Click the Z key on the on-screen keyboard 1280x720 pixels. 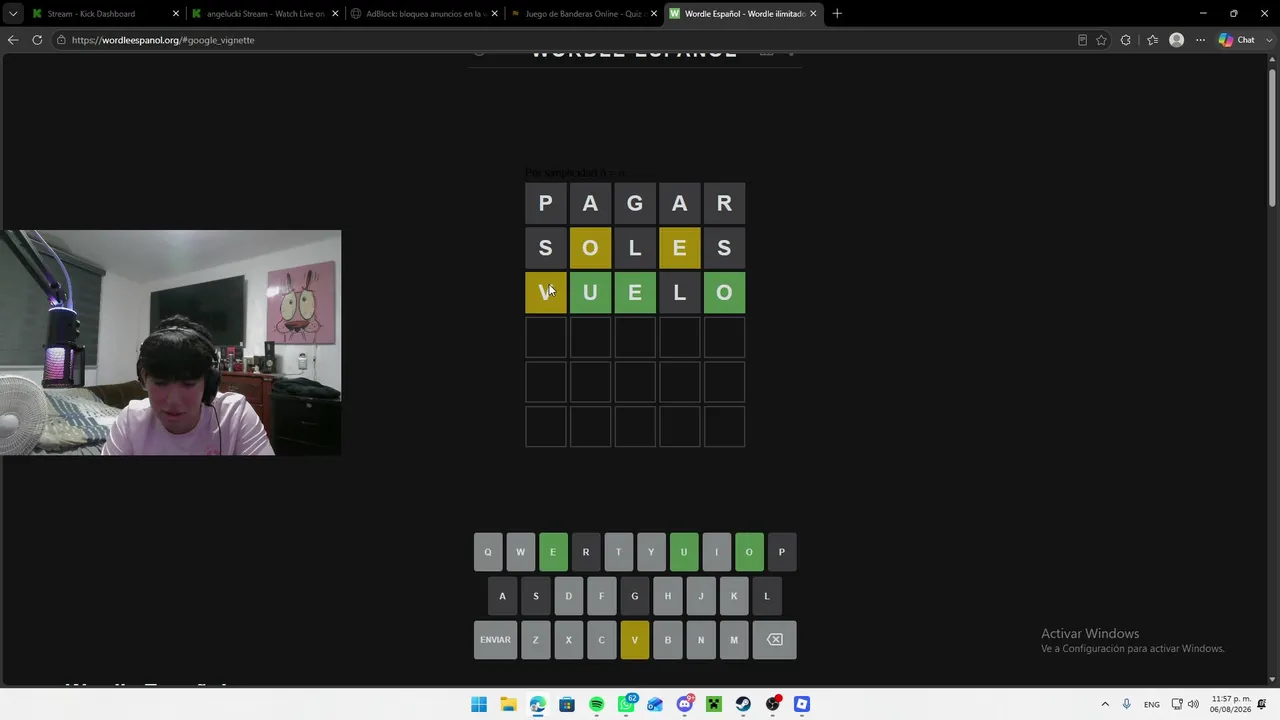536,640
